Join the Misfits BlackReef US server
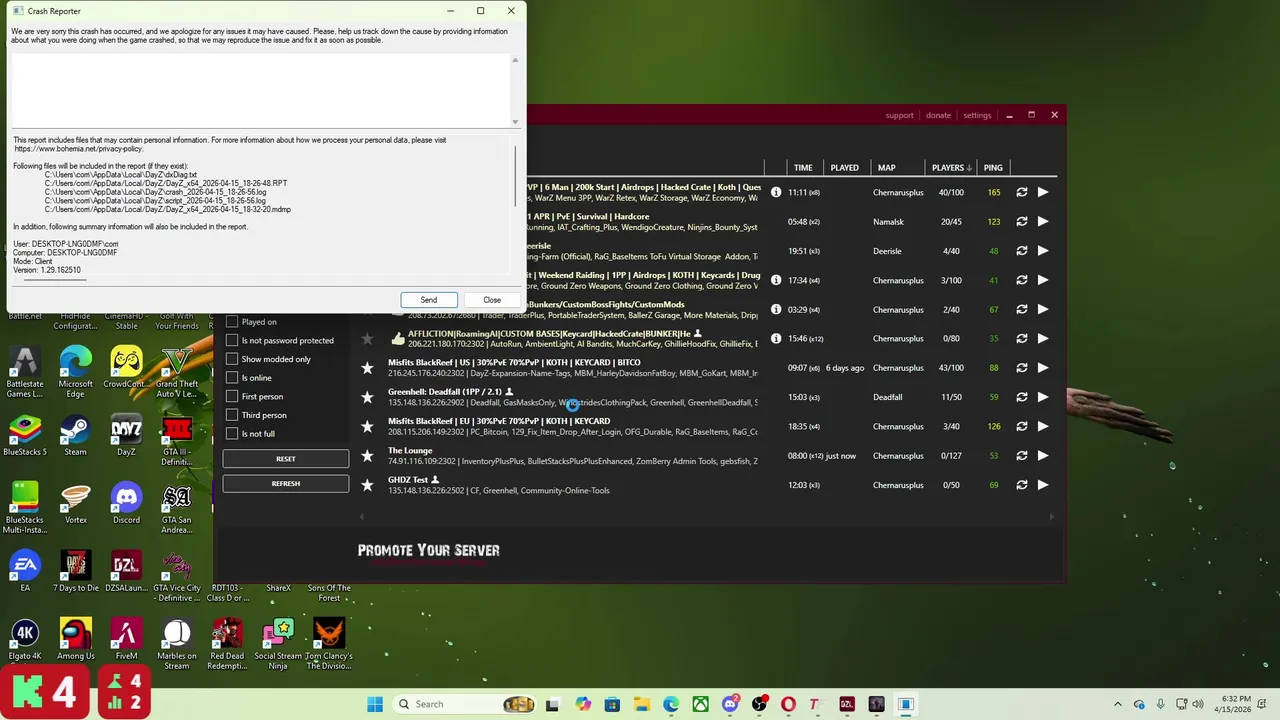 click(1043, 368)
